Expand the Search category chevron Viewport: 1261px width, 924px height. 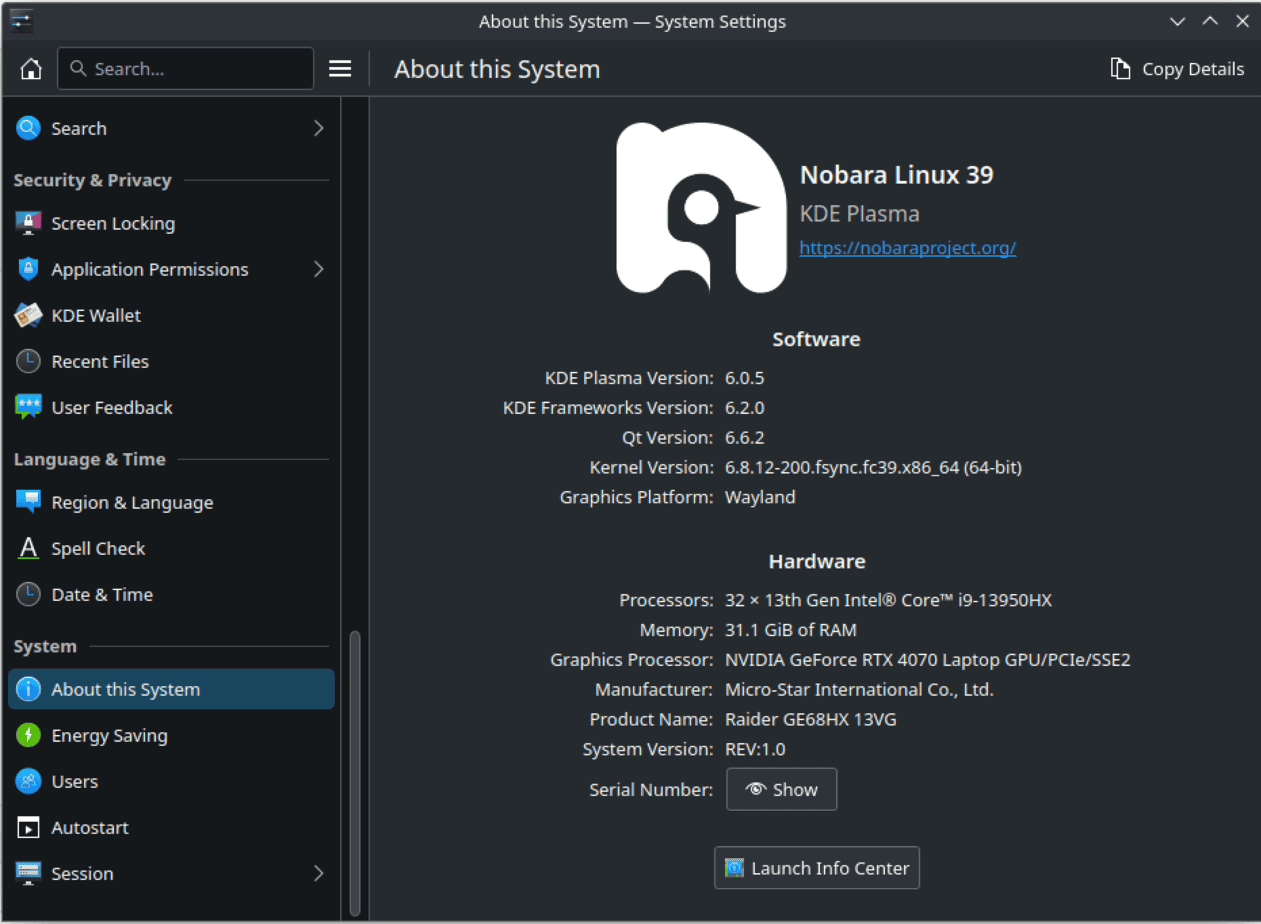(x=317, y=128)
